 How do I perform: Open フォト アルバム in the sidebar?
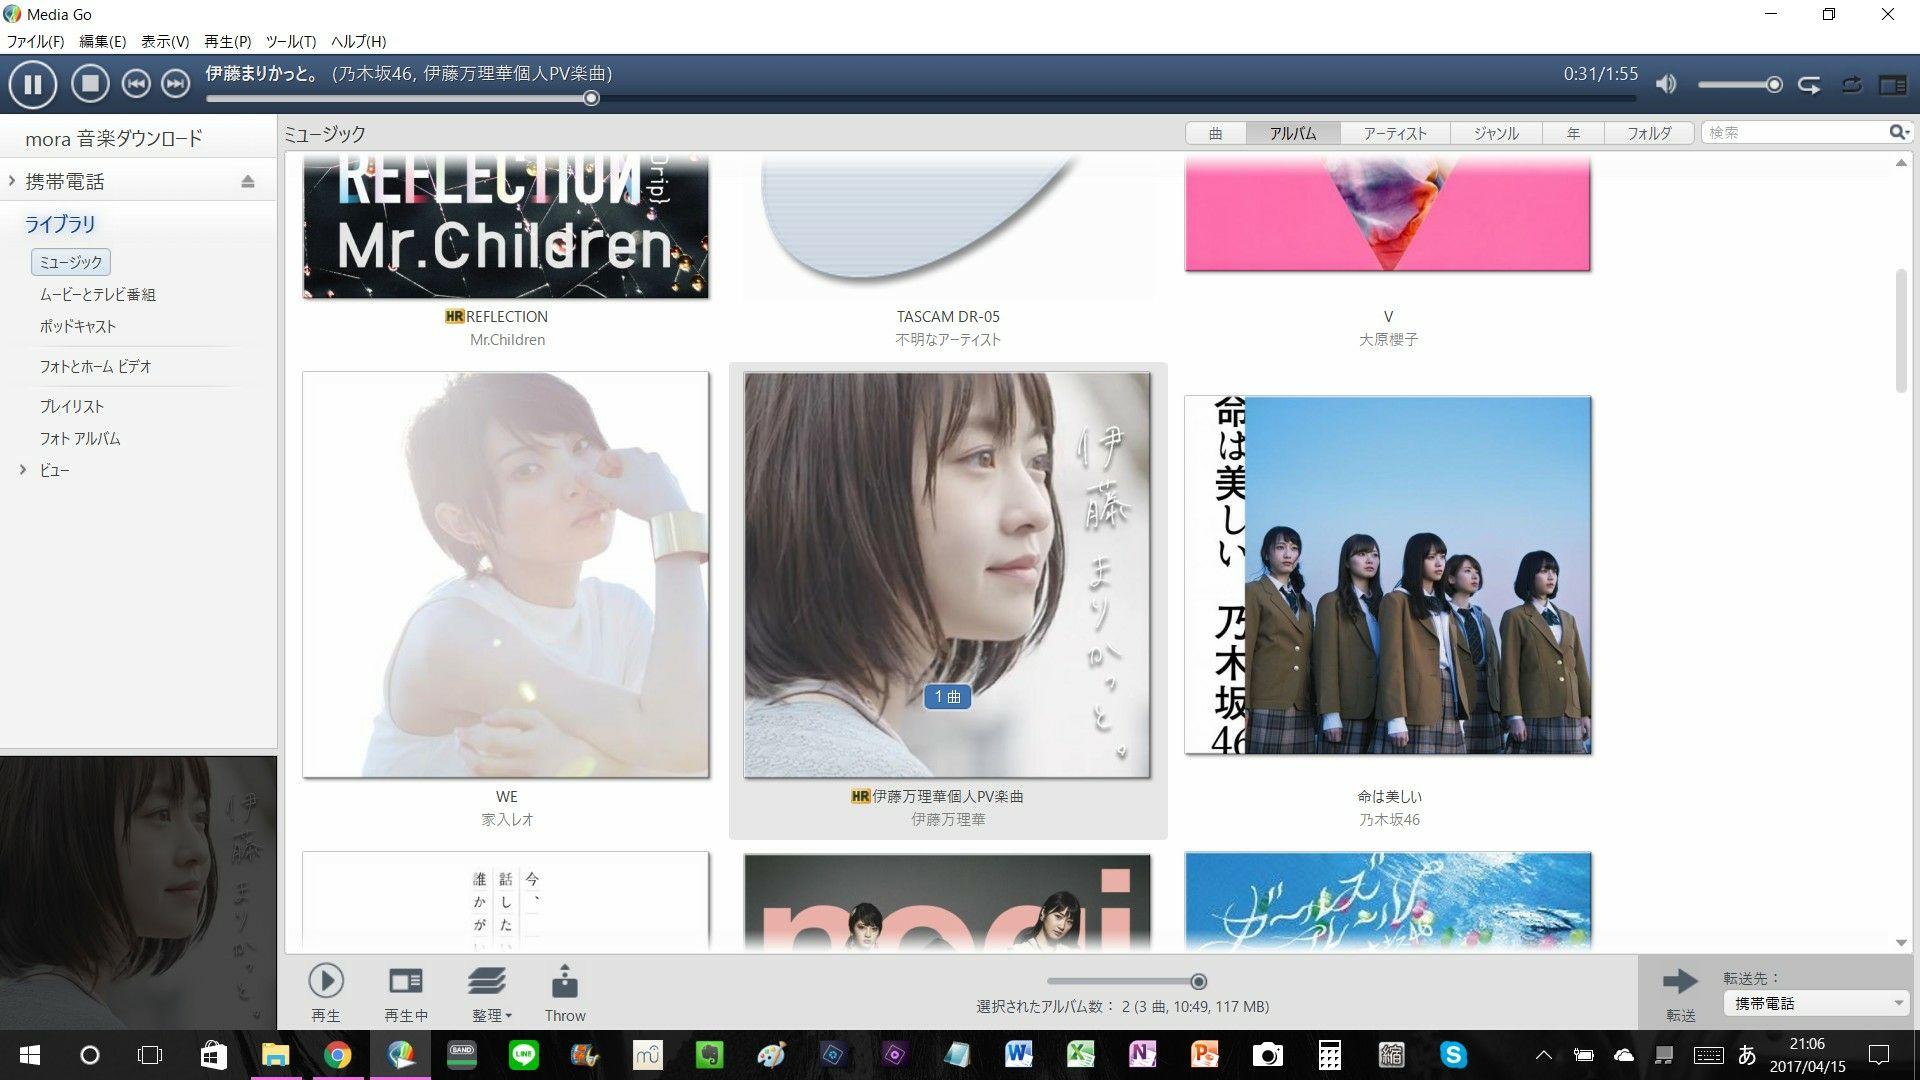click(80, 438)
